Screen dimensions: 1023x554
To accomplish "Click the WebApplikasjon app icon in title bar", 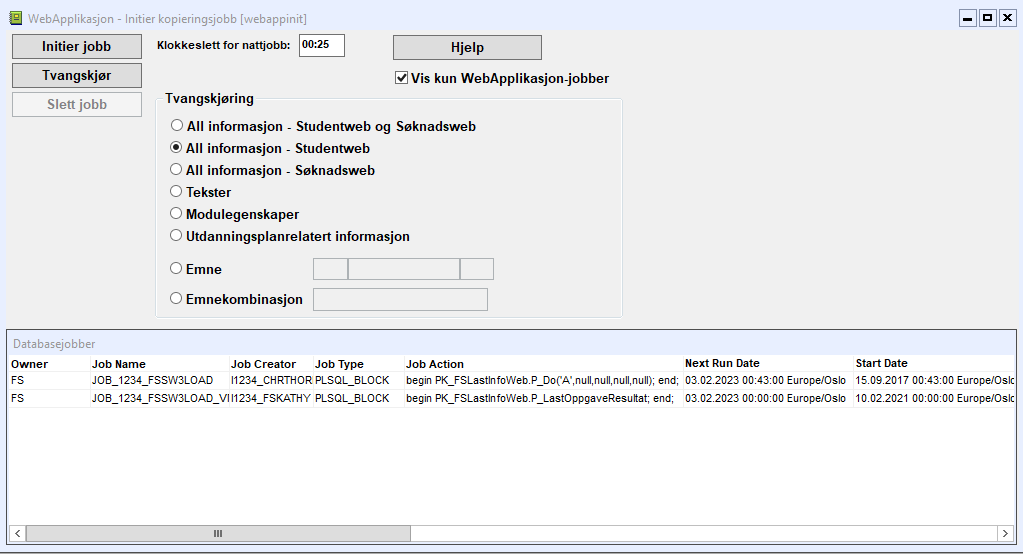I will pos(16,18).
